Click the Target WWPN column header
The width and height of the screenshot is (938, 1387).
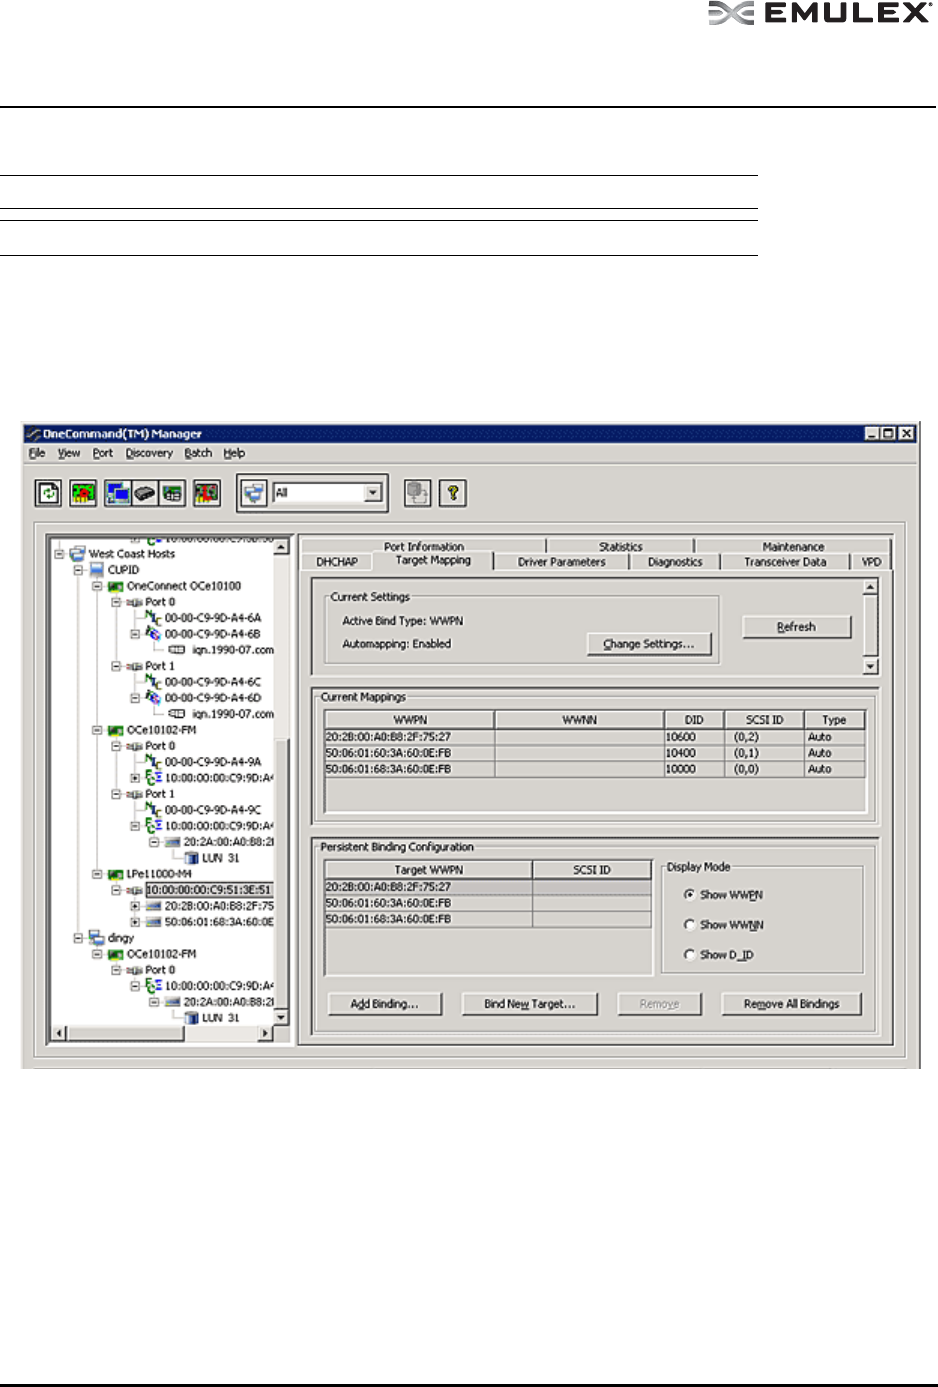(x=429, y=870)
